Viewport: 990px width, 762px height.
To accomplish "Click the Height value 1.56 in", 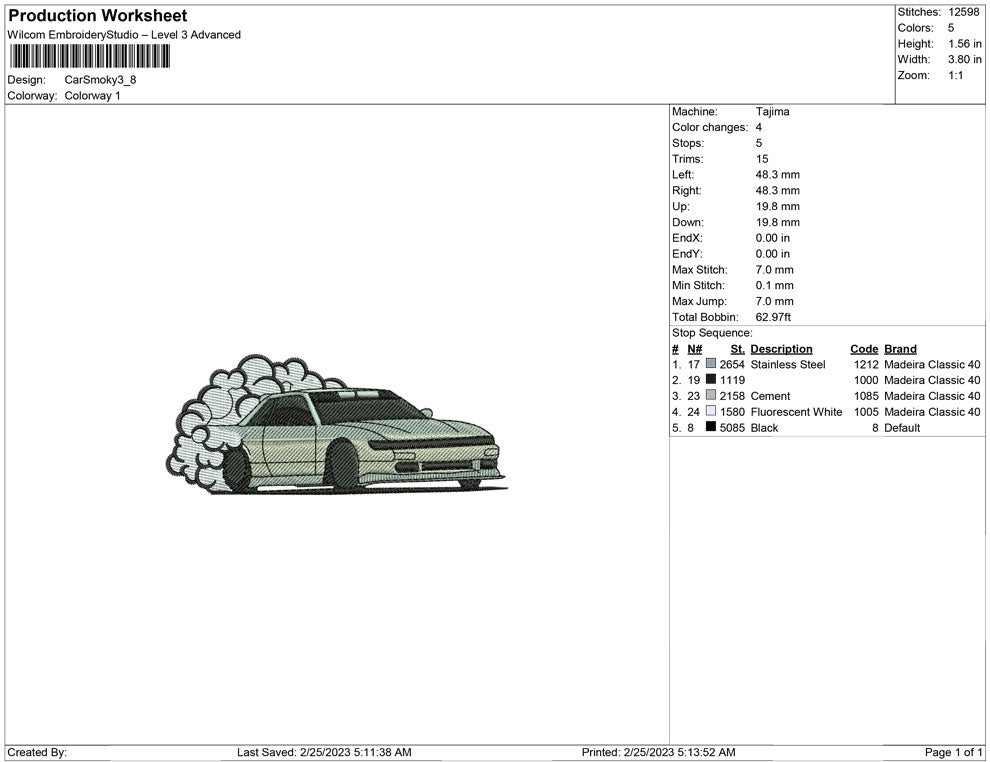I will pos(965,44).
